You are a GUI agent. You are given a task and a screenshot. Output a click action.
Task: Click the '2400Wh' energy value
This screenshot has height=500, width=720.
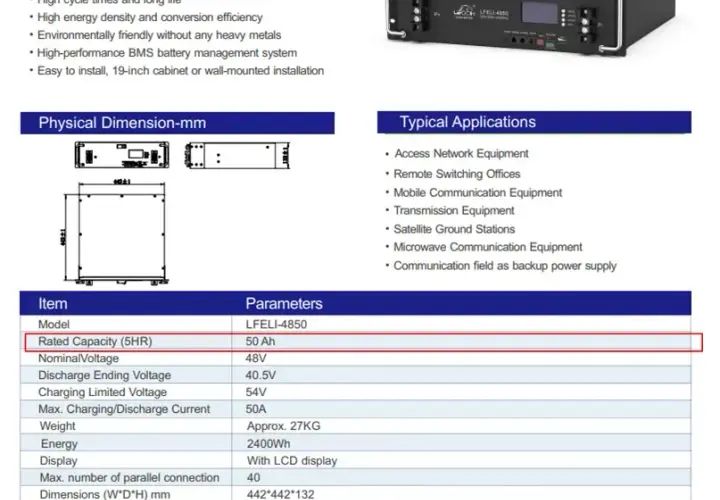[269, 444]
